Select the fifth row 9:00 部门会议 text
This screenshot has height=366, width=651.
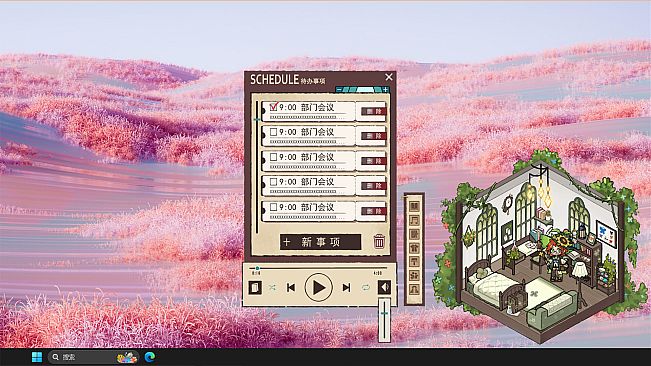pos(306,207)
